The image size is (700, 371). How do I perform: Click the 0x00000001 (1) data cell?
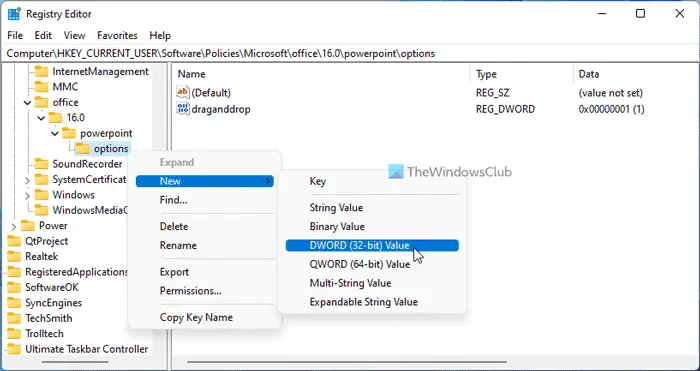[x=611, y=109]
